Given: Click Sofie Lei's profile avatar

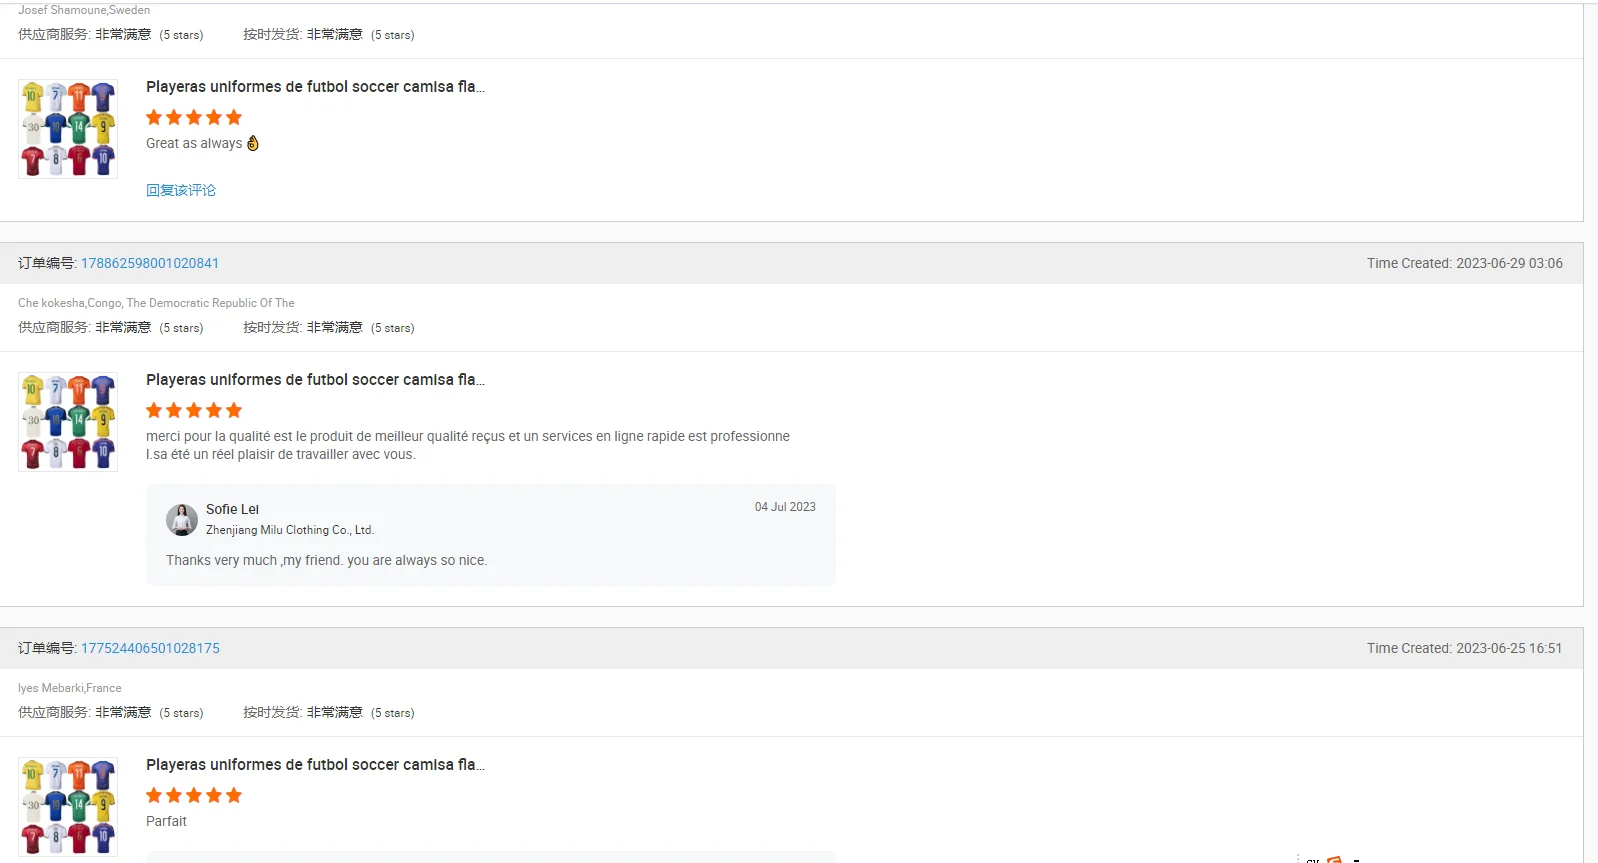Looking at the screenshot, I should point(182,520).
